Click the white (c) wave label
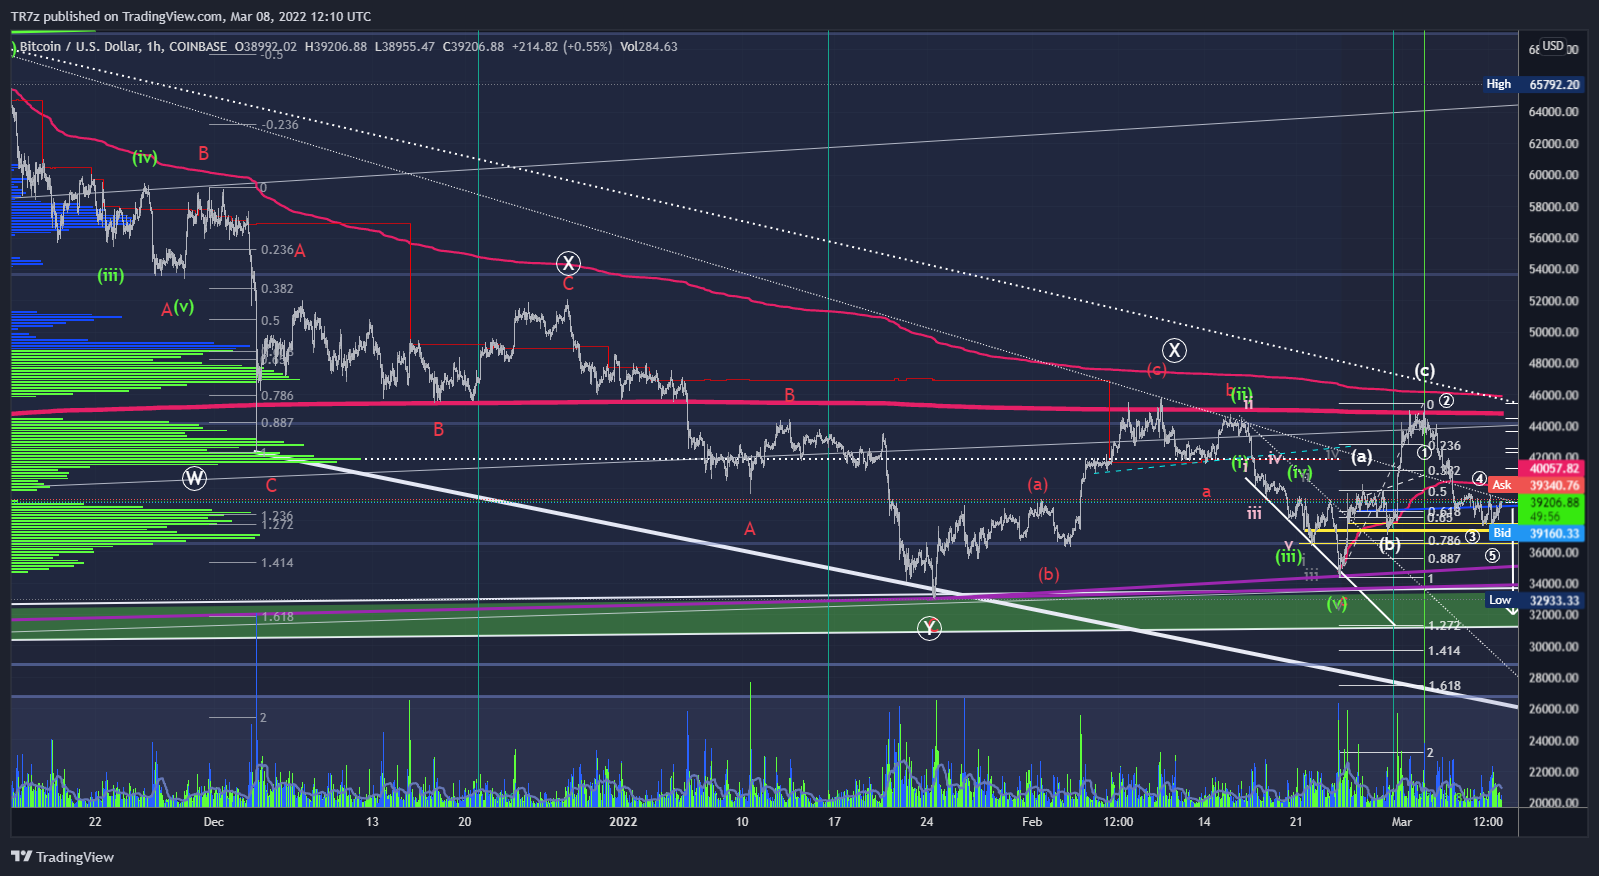This screenshot has width=1599, height=876. point(1425,371)
